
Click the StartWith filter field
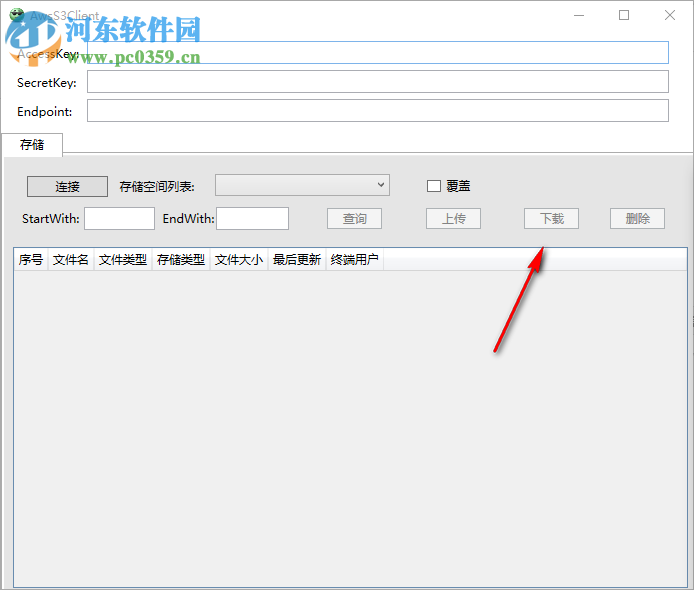point(120,219)
